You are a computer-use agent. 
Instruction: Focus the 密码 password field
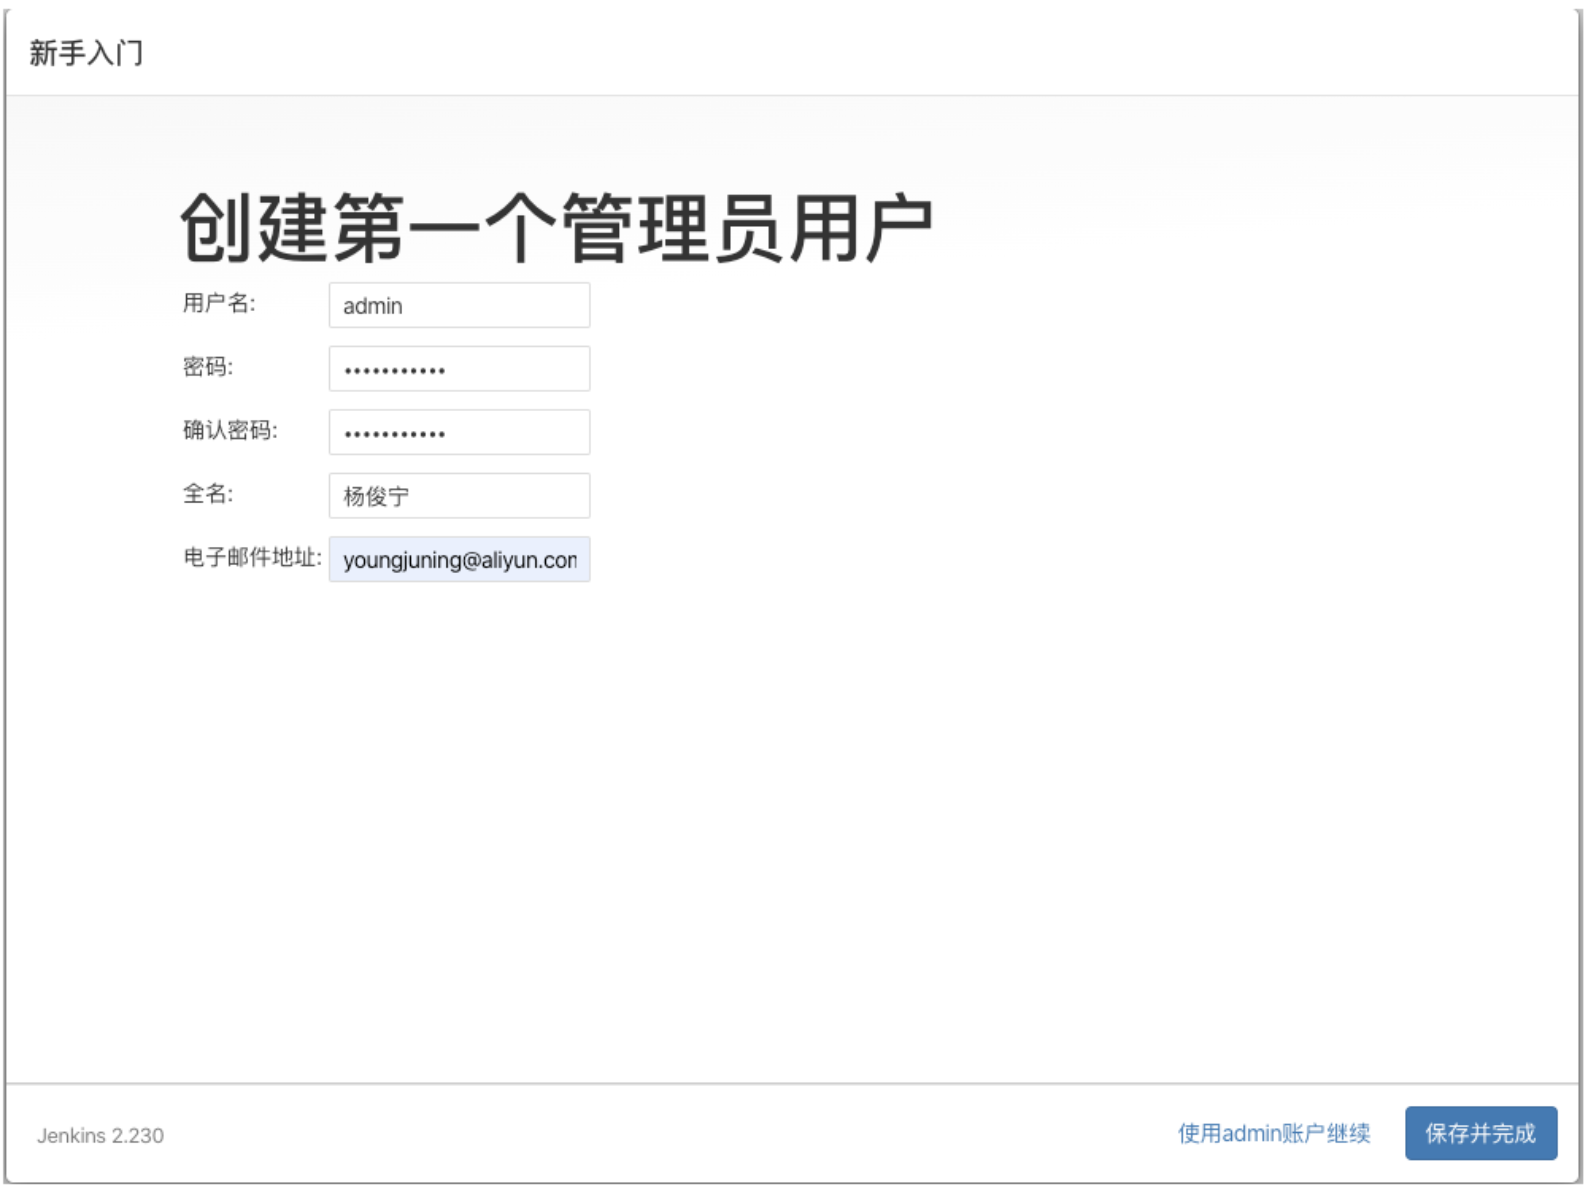(x=459, y=369)
